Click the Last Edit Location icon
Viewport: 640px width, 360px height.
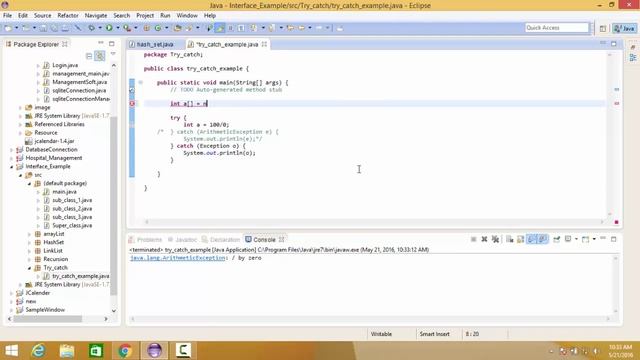[x=291, y=28]
